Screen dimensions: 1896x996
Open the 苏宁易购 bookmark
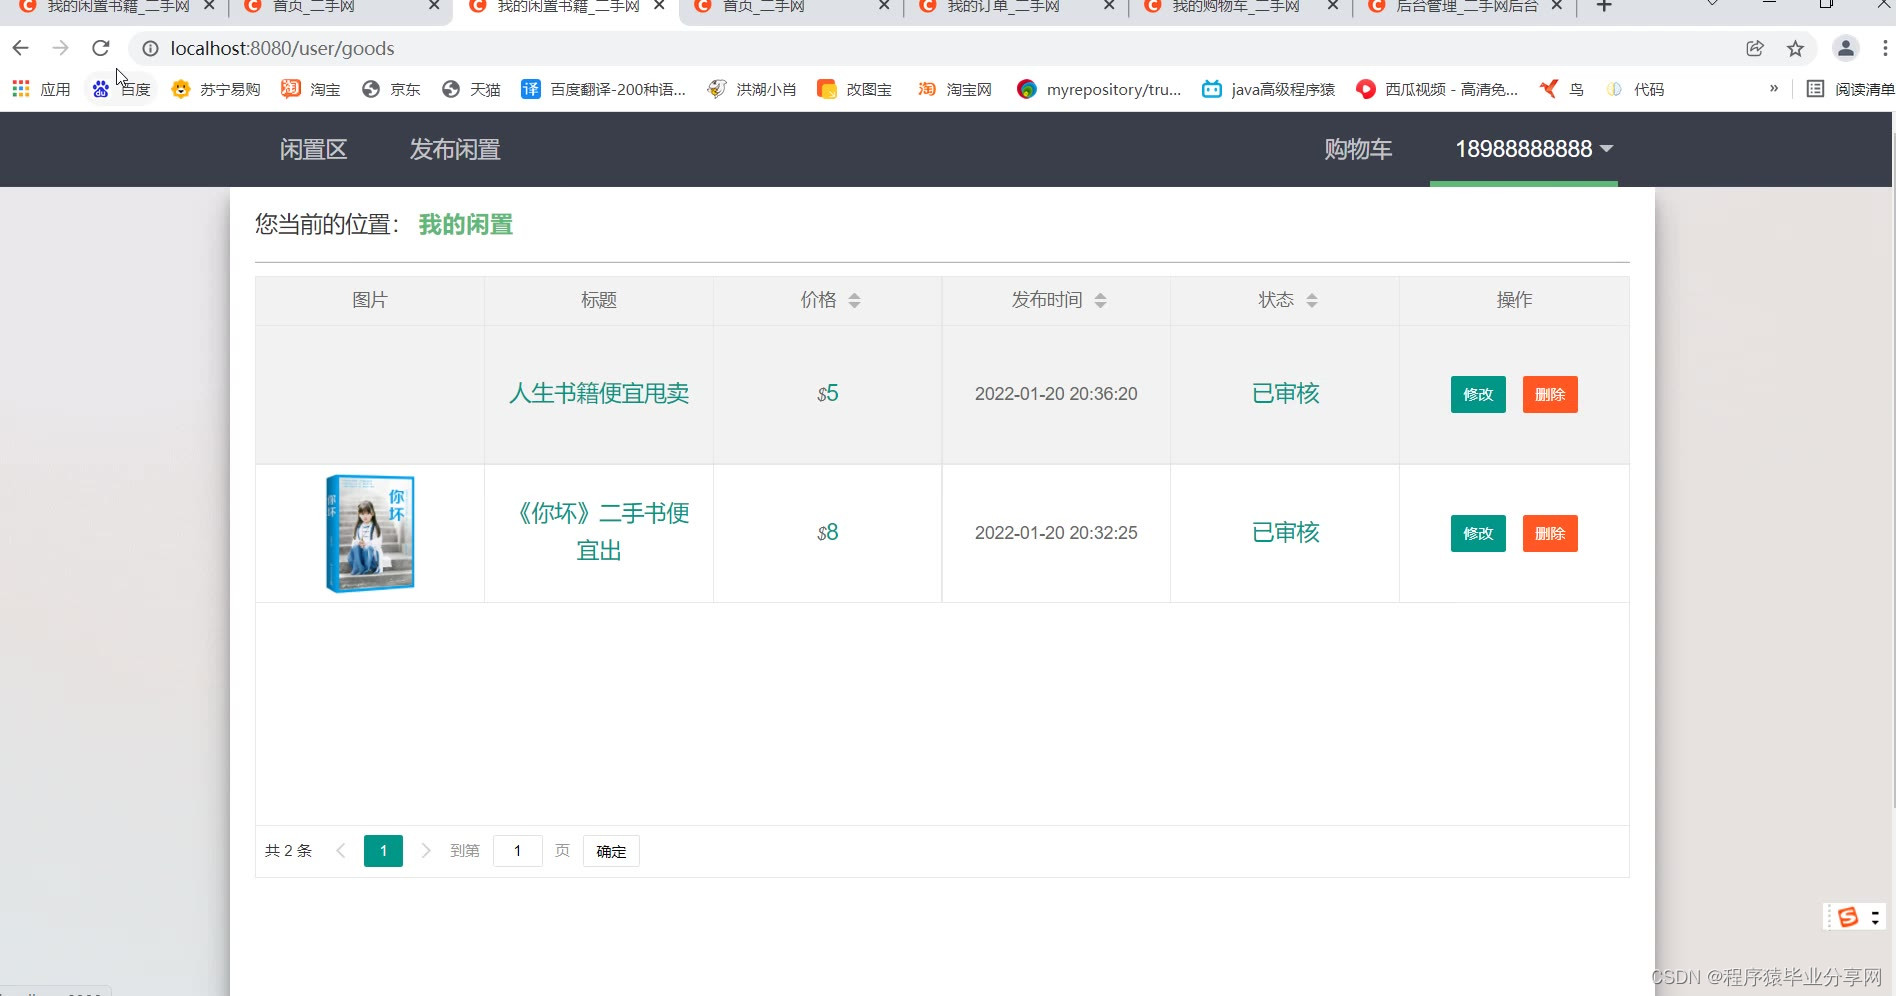click(216, 89)
